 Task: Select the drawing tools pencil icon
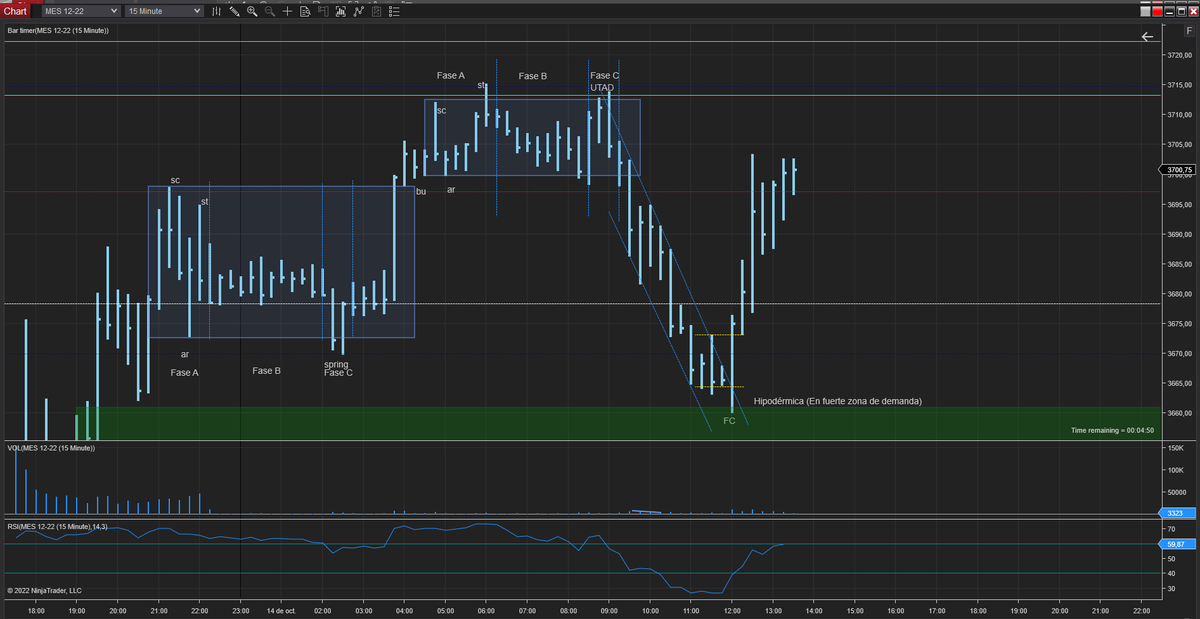(x=234, y=11)
